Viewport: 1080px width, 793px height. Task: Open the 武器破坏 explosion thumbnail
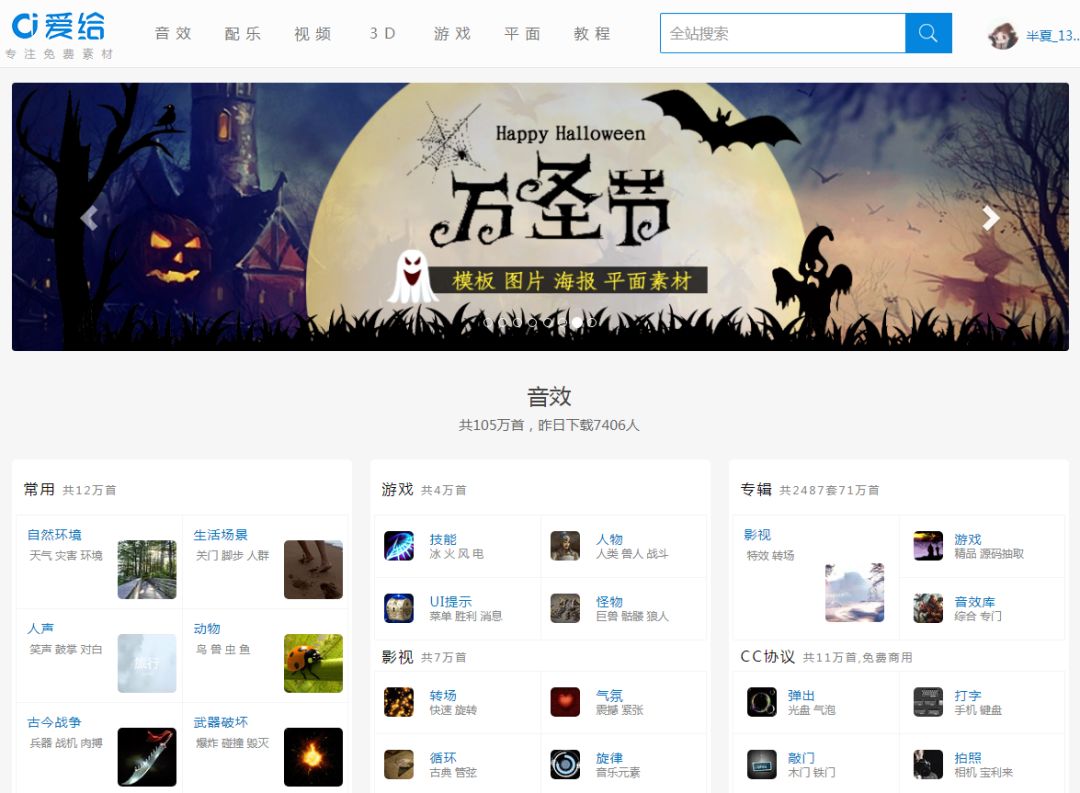pyautogui.click(x=313, y=757)
